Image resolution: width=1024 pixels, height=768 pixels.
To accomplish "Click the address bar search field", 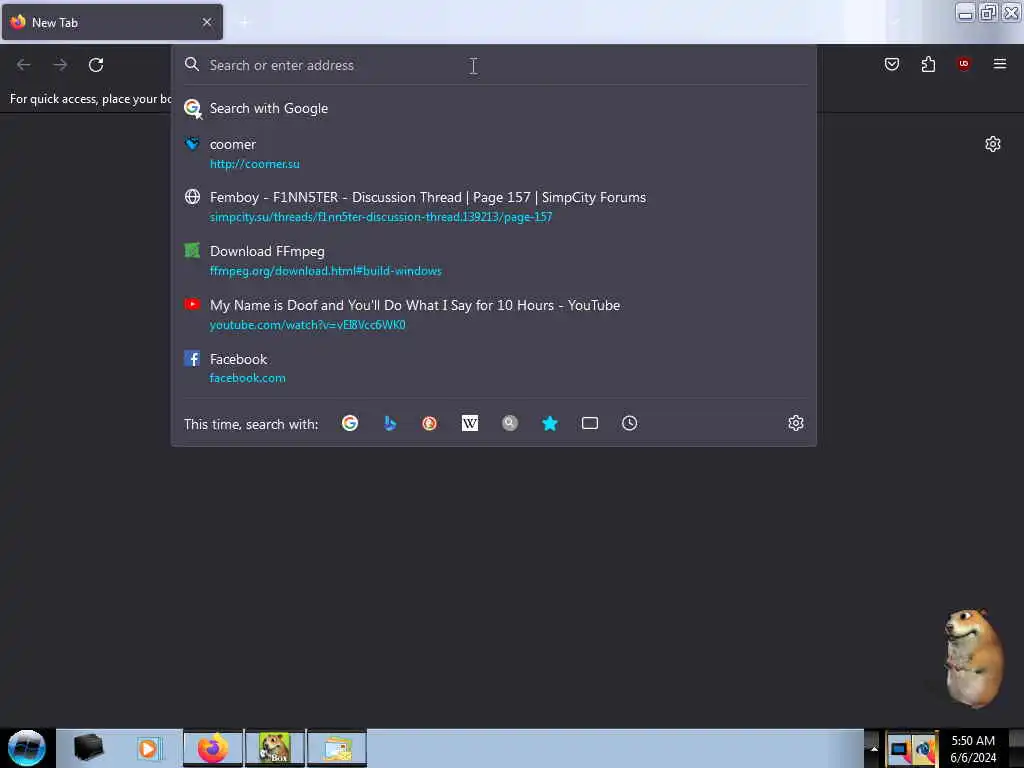I will 494,65.
